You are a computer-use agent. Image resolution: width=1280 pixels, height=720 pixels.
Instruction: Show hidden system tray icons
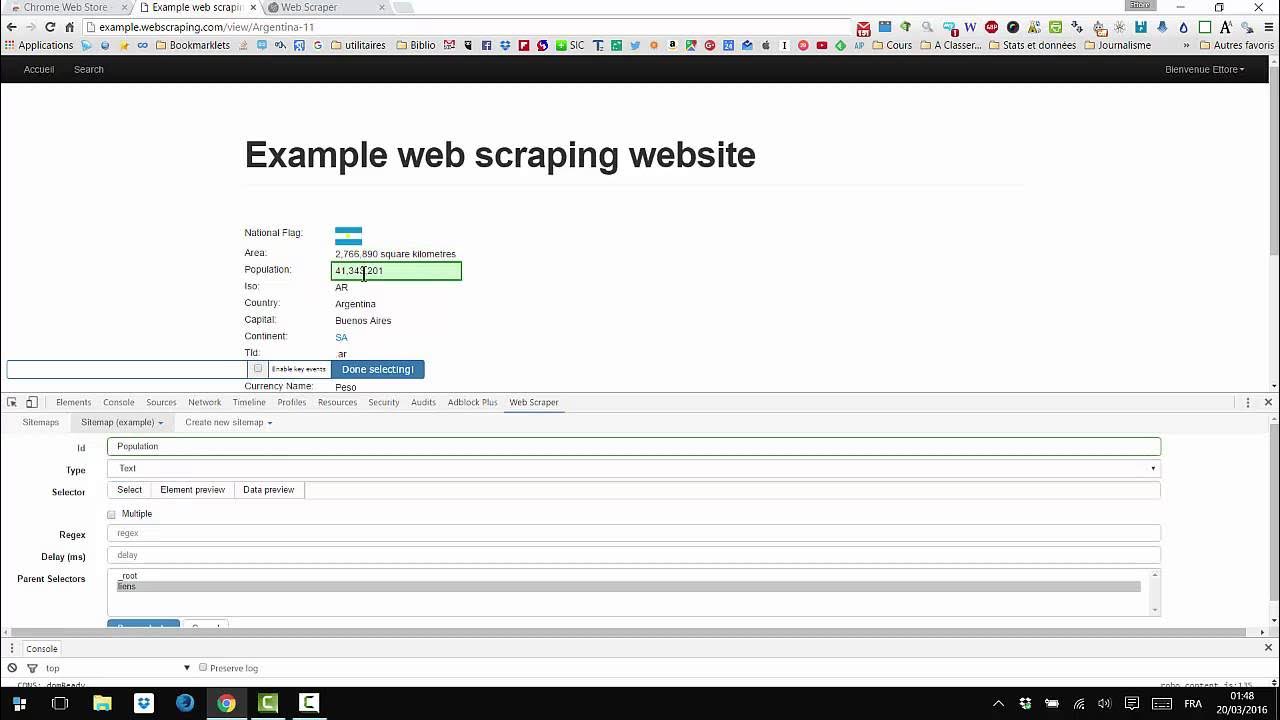coord(998,703)
